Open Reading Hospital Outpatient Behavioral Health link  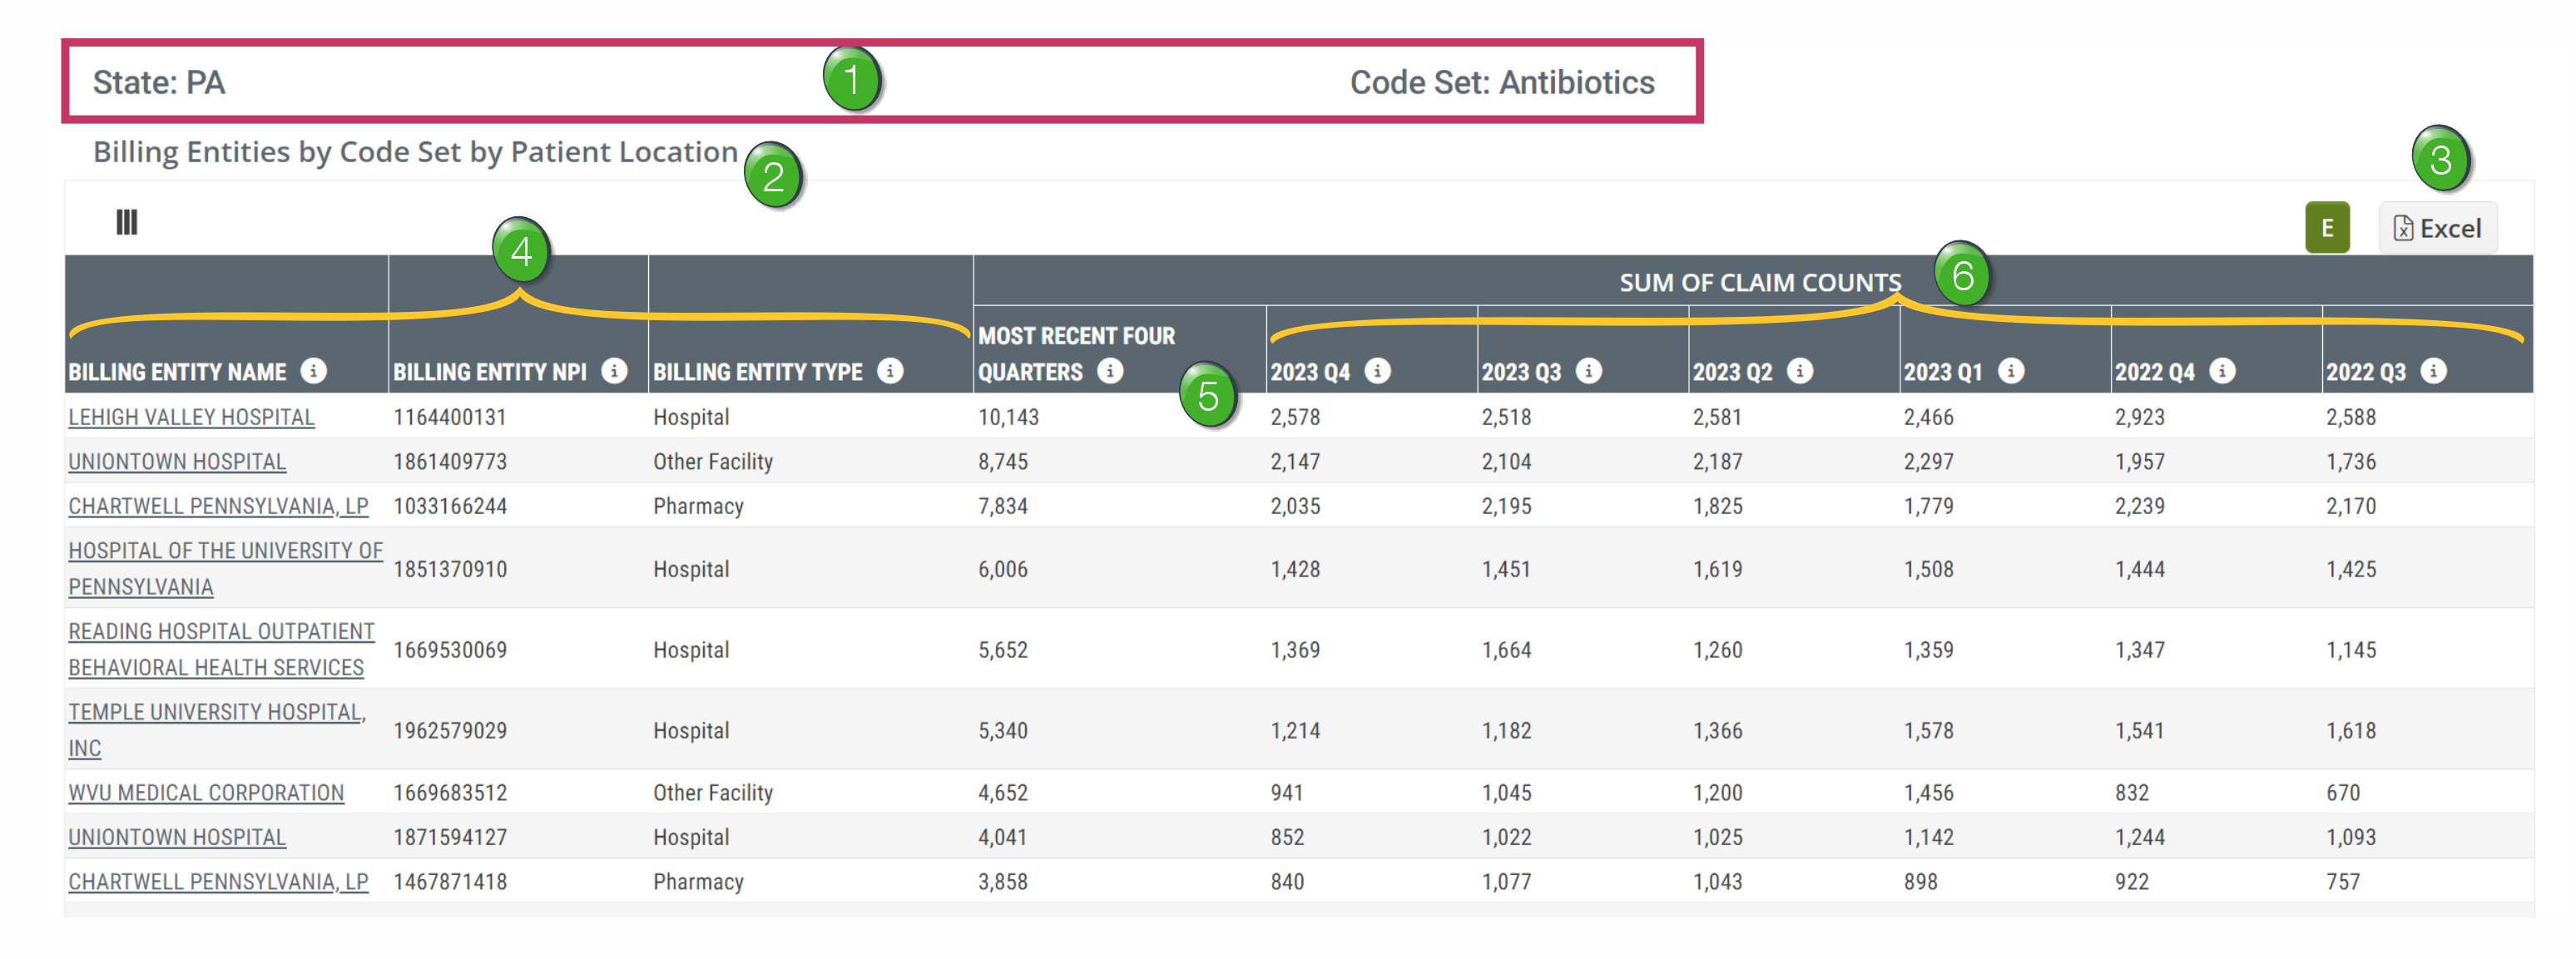(221, 632)
